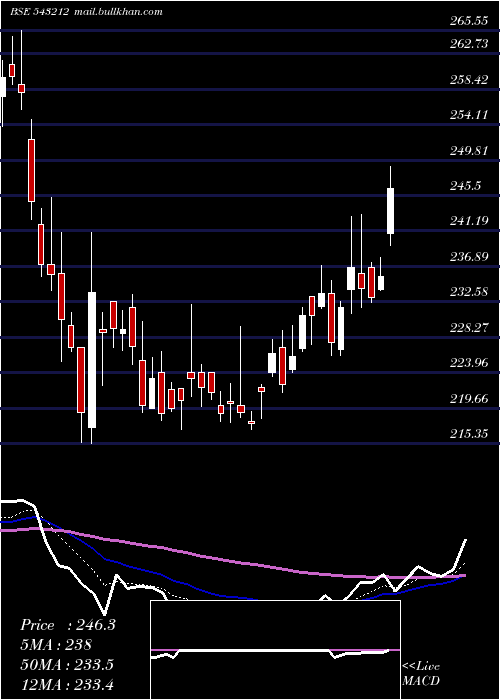Click the 223.96 price level label

point(469,362)
